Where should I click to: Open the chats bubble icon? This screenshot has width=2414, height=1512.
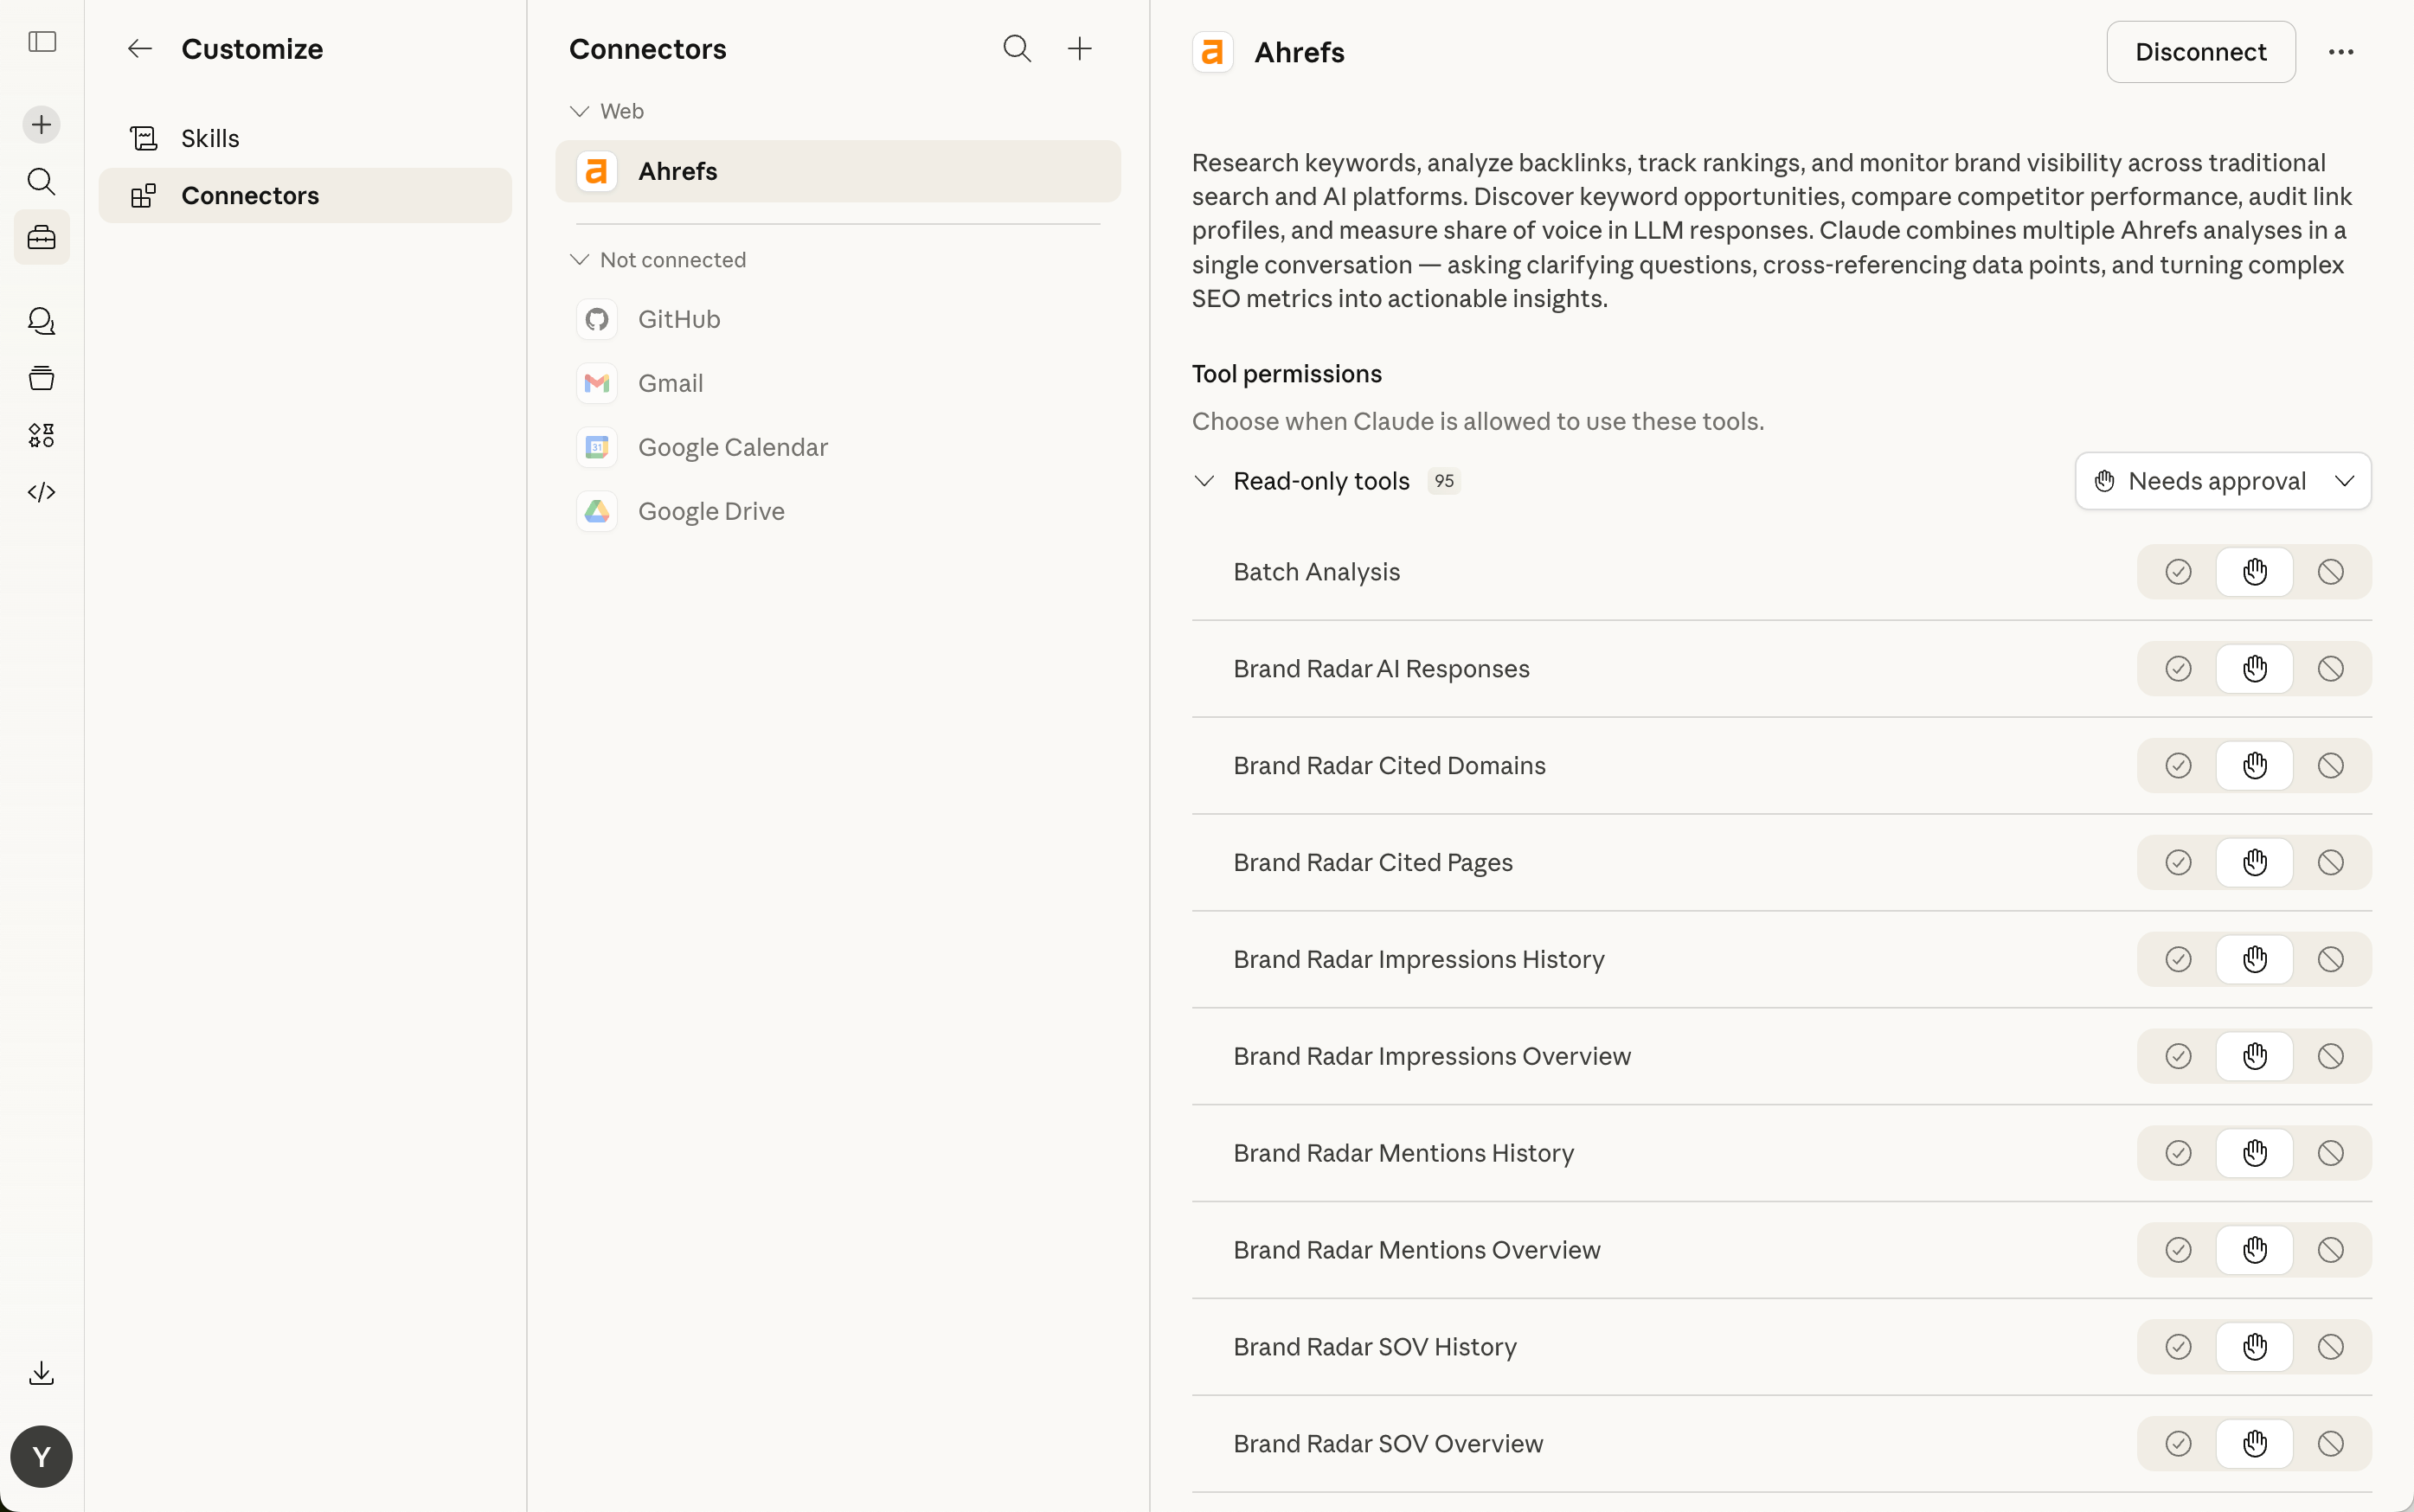pyautogui.click(x=42, y=321)
